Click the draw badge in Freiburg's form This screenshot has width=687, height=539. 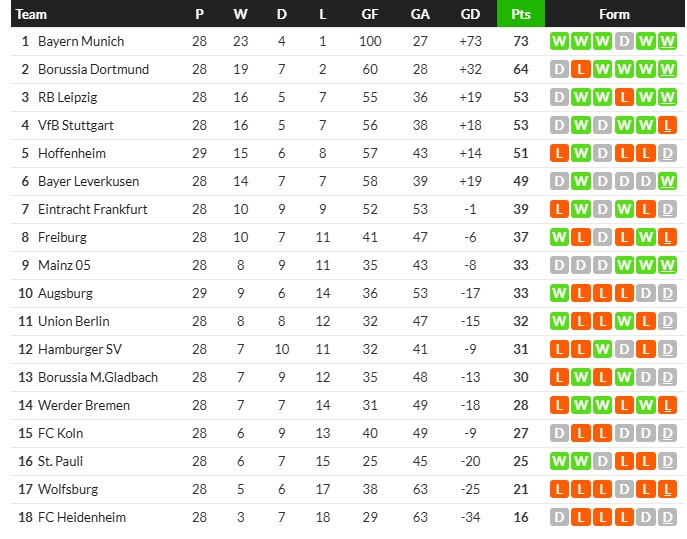pos(602,237)
